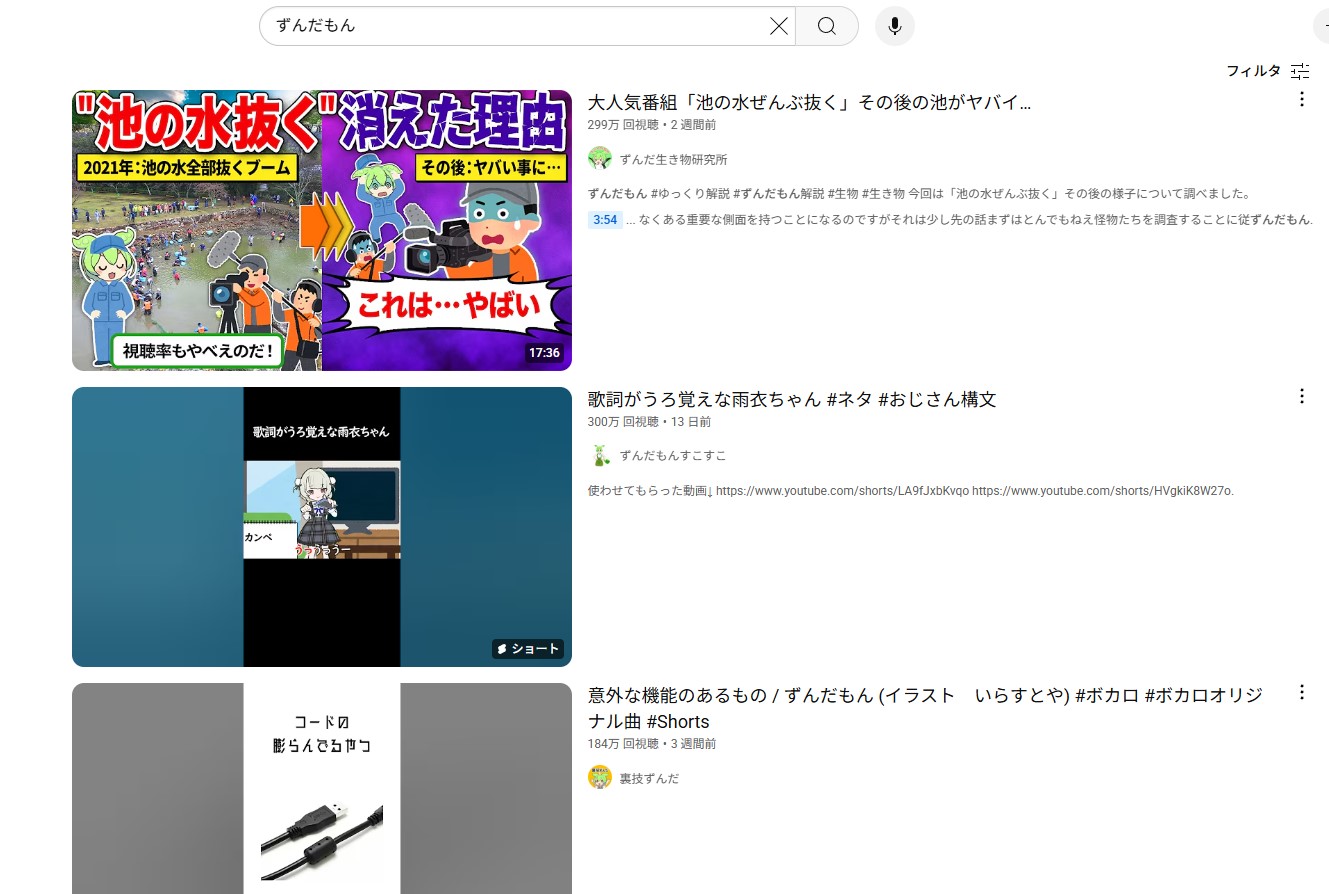Visit channel ずんだもんすこすこ
1329x894 pixels.
673,455
